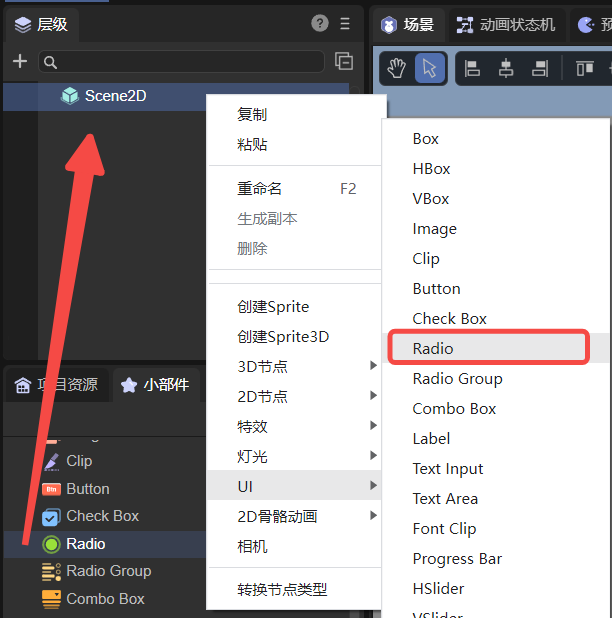Select the hand pan tool
The image size is (612, 618).
tap(397, 68)
